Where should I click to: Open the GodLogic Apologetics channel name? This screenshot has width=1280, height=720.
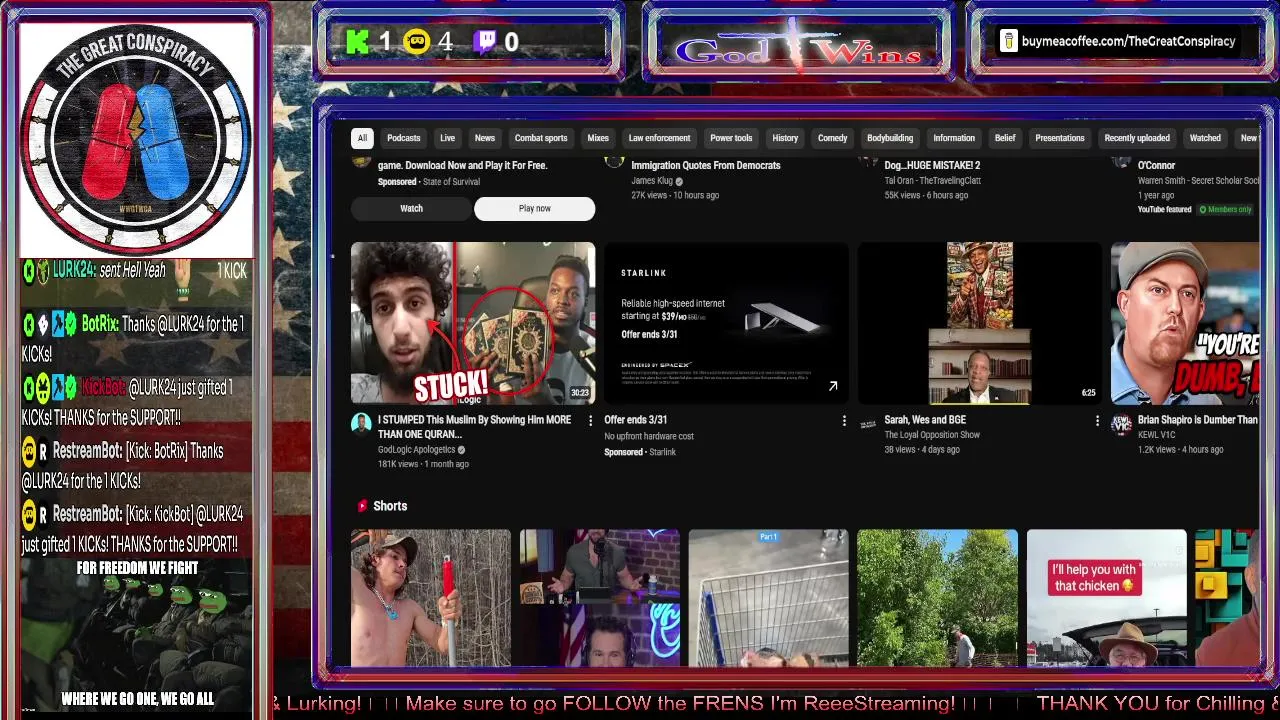(x=416, y=450)
